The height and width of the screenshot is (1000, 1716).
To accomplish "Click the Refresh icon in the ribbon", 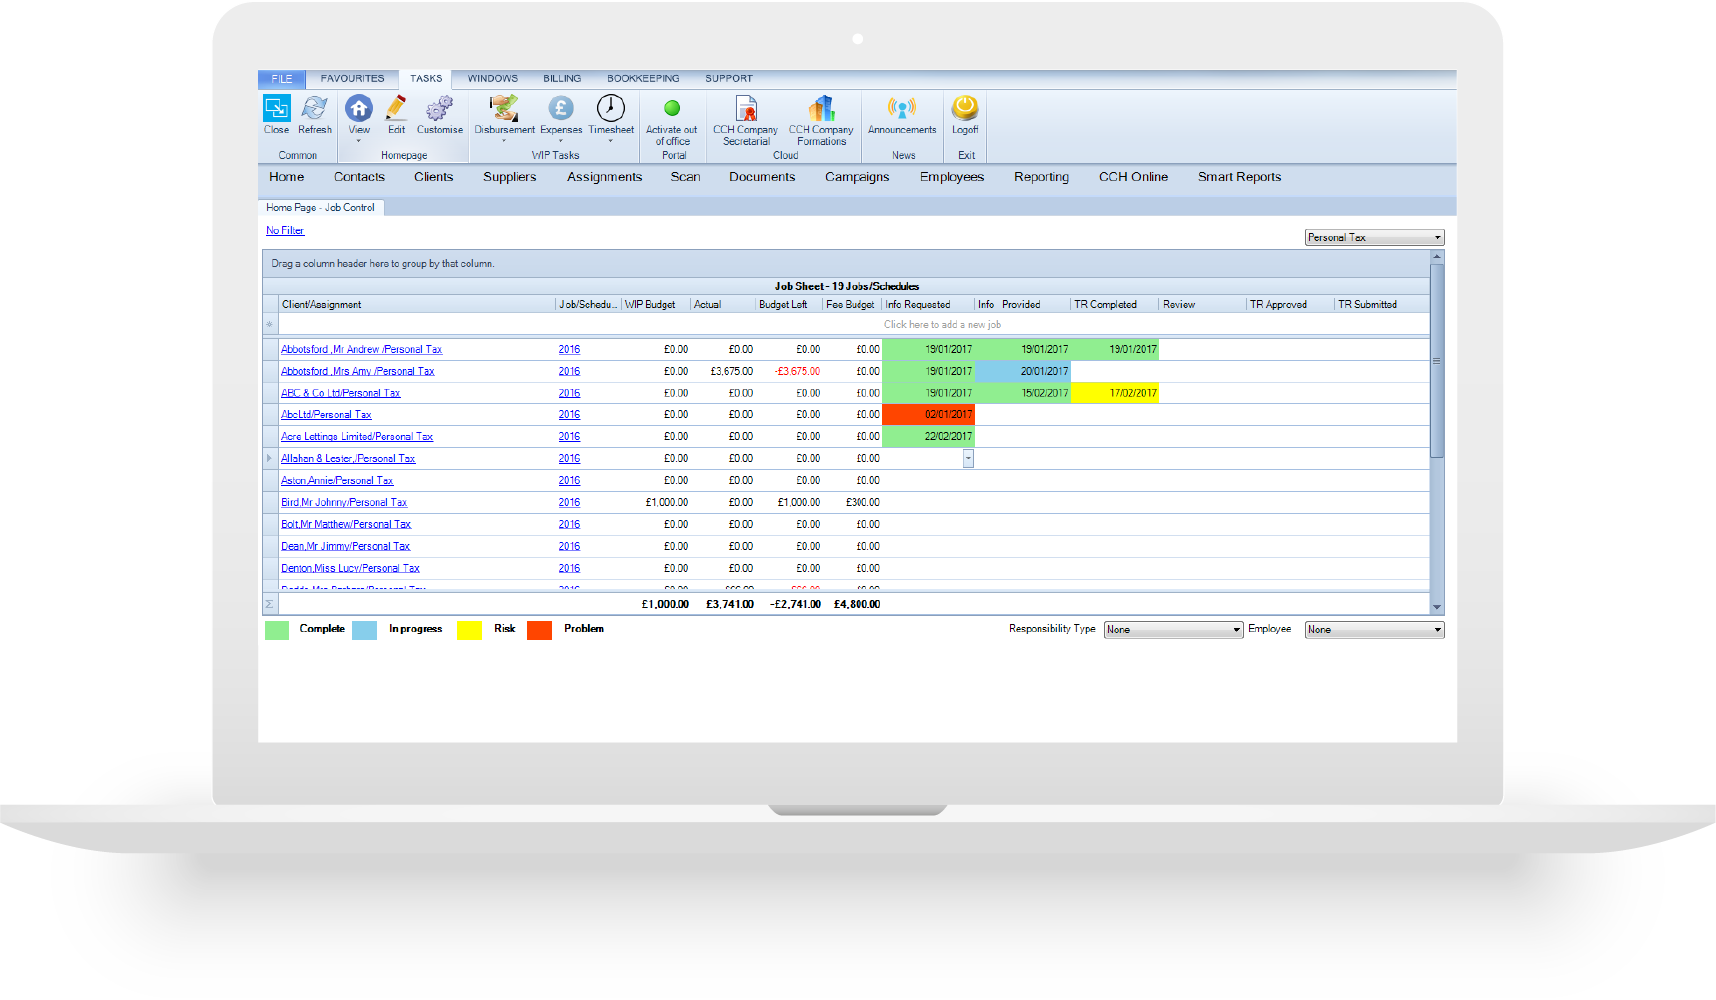I will pyautogui.click(x=314, y=109).
